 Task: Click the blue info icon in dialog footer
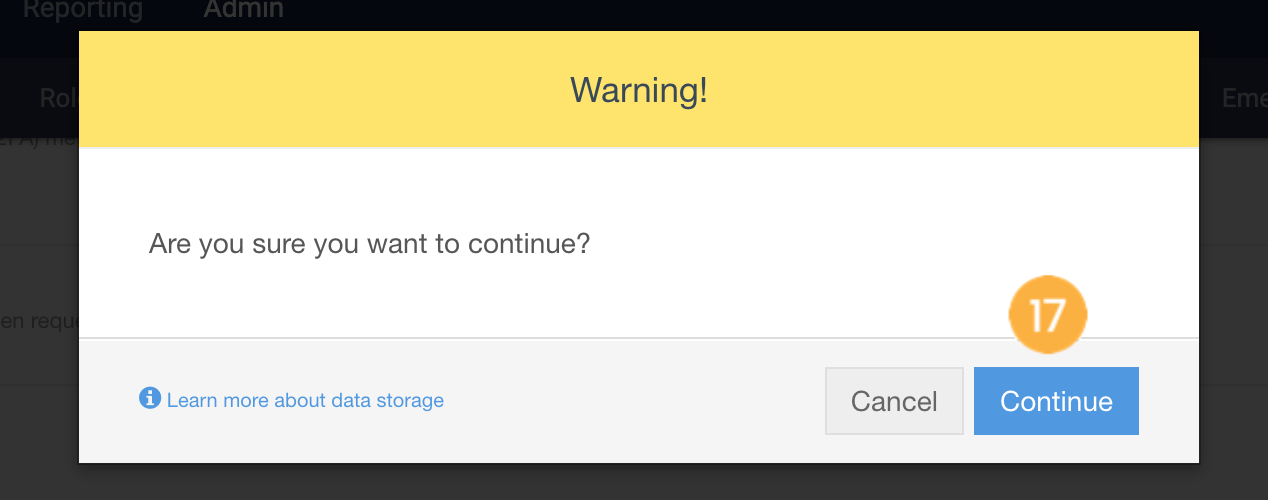coord(150,399)
